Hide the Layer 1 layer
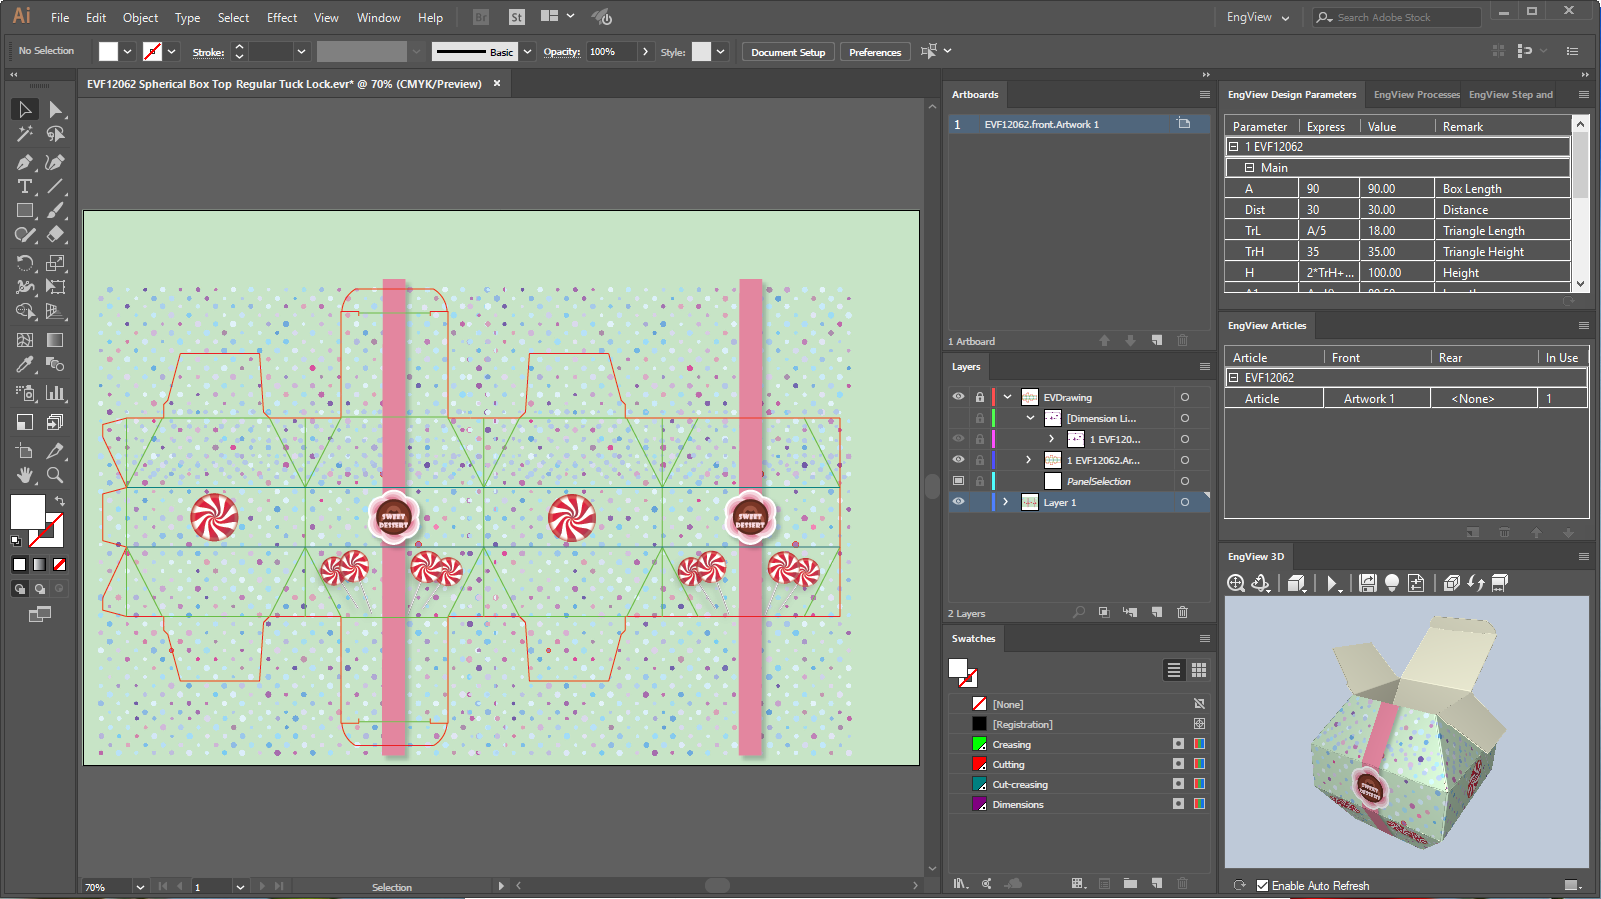Viewport: 1601px width, 899px height. (x=958, y=502)
